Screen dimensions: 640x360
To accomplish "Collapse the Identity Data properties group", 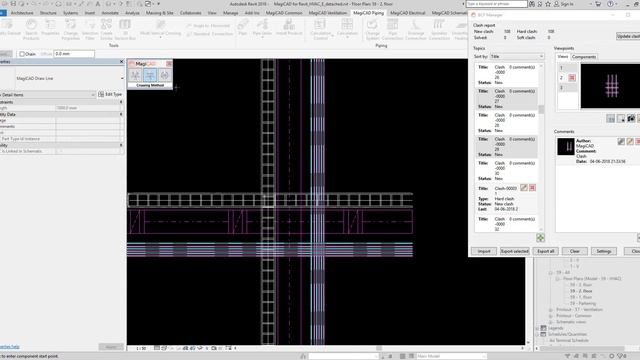I will 121,114.
